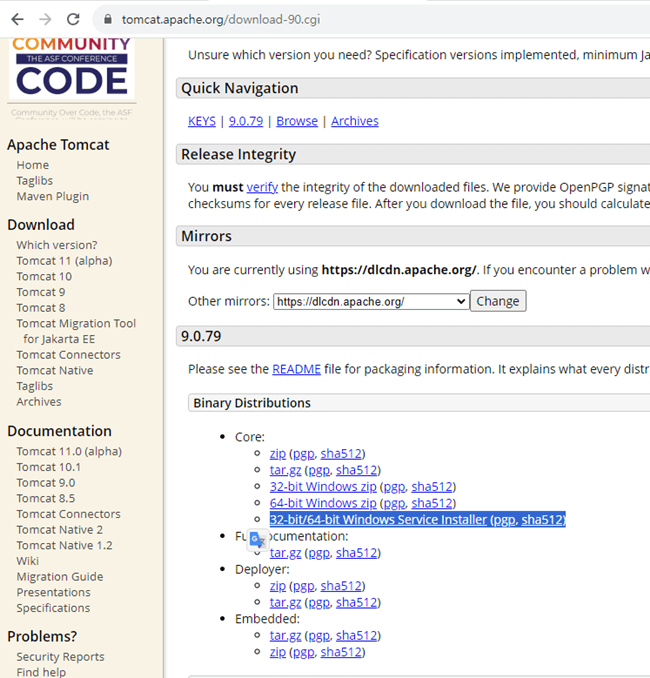Jump to 9.0.79 in Quick Navigation
Image resolution: width=650 pixels, height=678 pixels.
246,121
